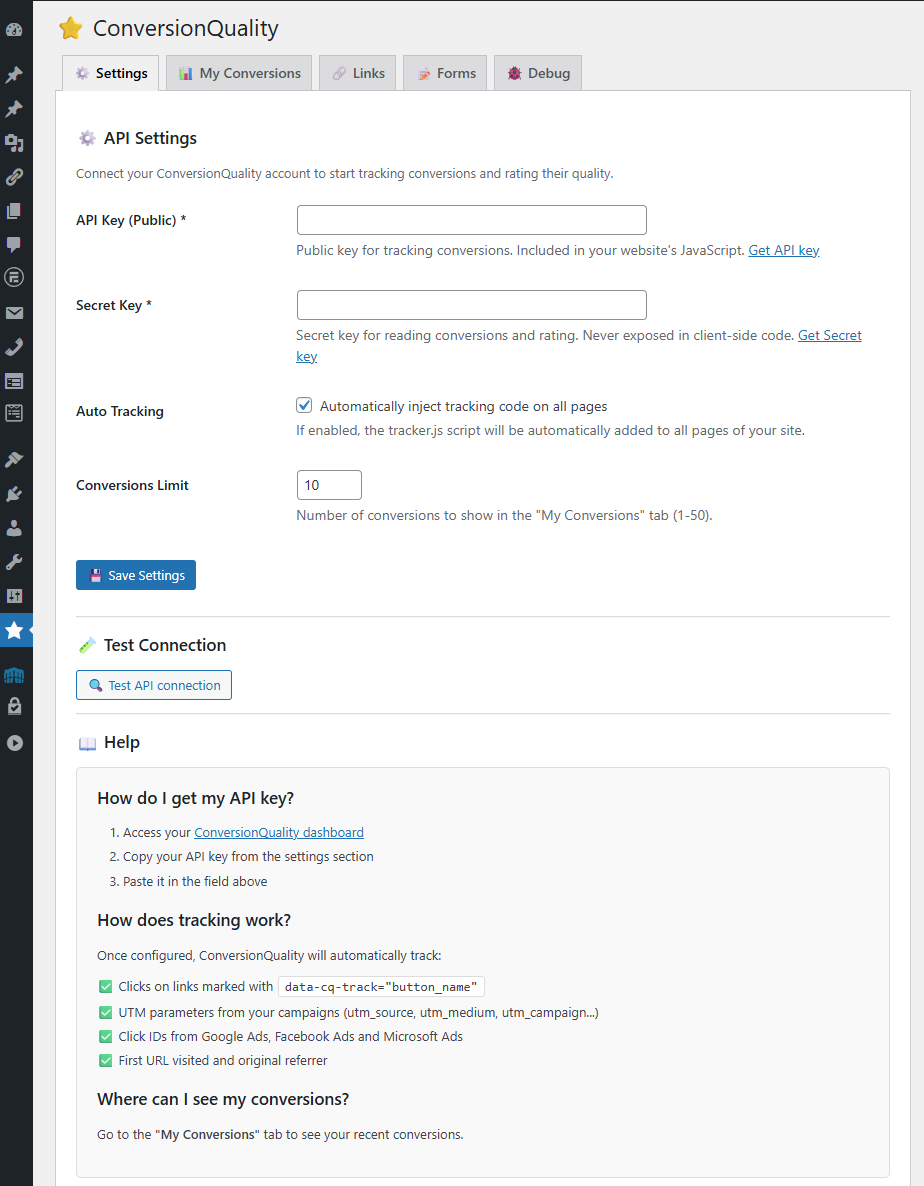Click the Test API connection button
Image resolution: width=924 pixels, height=1186 pixels.
click(x=154, y=685)
